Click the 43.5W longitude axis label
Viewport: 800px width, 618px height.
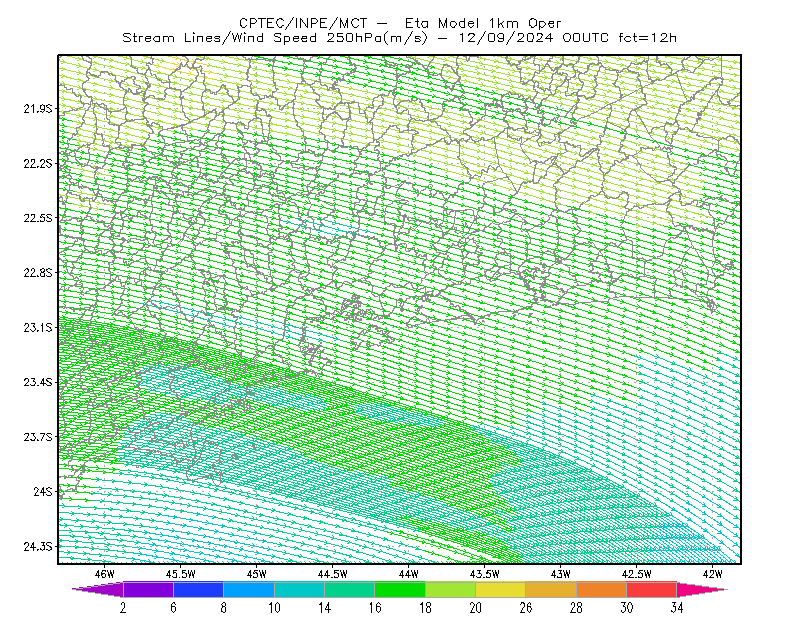pyautogui.click(x=485, y=574)
